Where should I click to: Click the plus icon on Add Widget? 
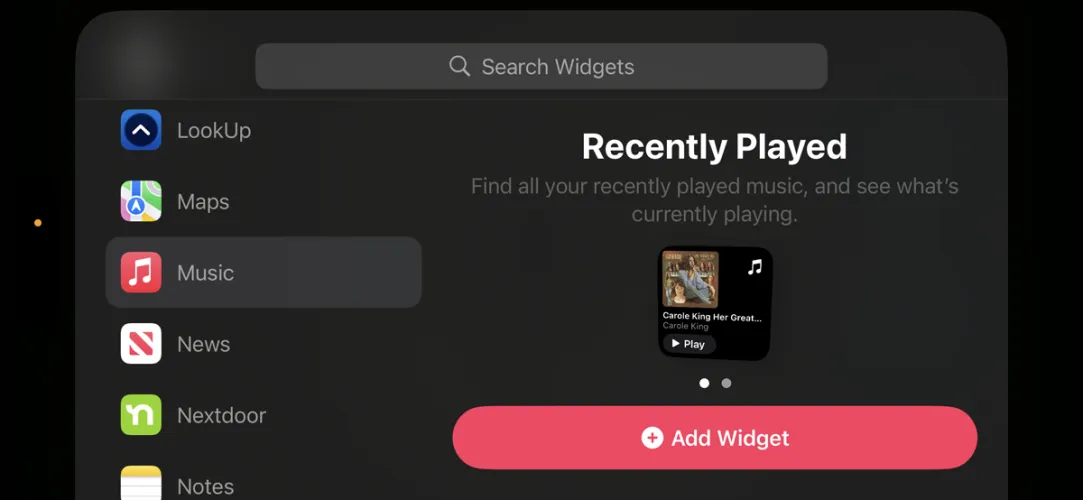pos(652,438)
